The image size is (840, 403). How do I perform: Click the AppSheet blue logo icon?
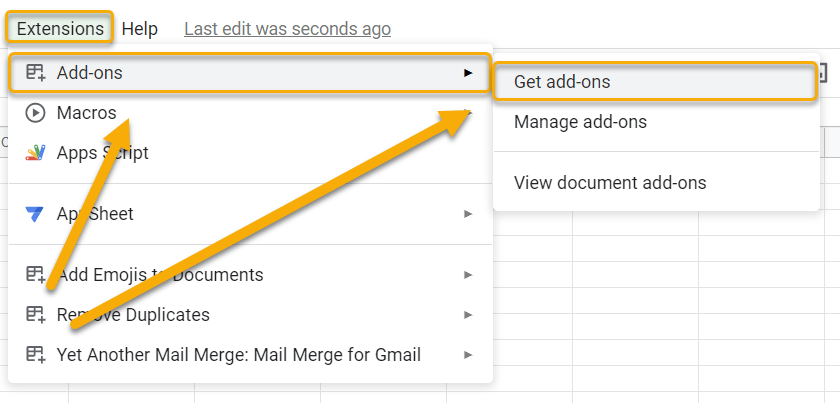pos(35,214)
